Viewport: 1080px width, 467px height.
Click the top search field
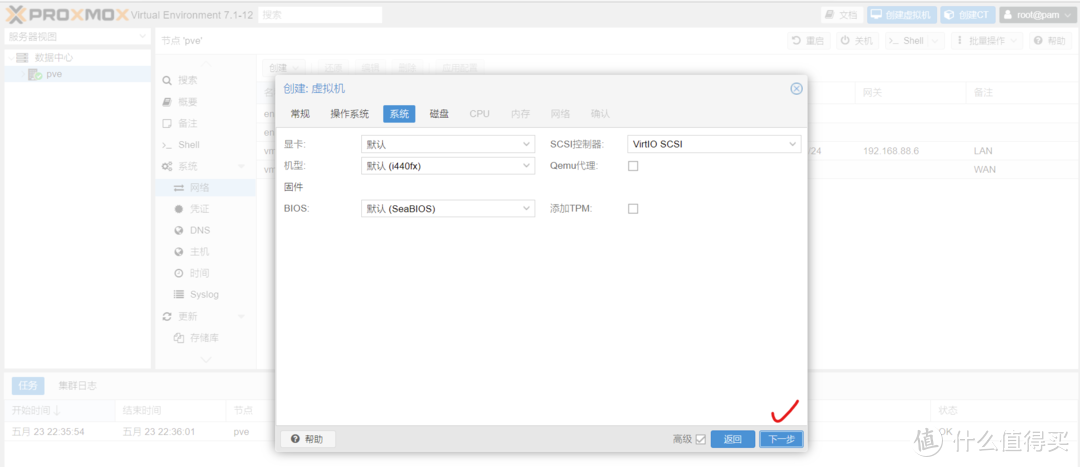pos(320,14)
